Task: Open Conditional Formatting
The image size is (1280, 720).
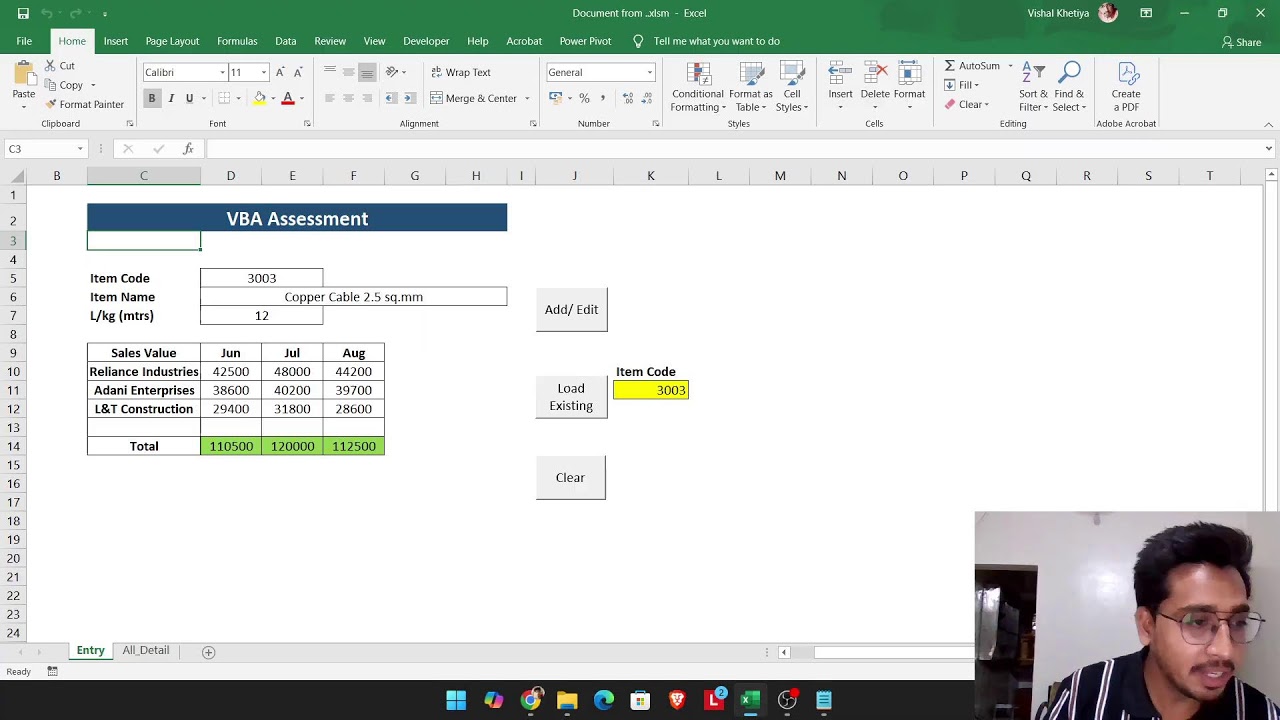Action: 698,88
